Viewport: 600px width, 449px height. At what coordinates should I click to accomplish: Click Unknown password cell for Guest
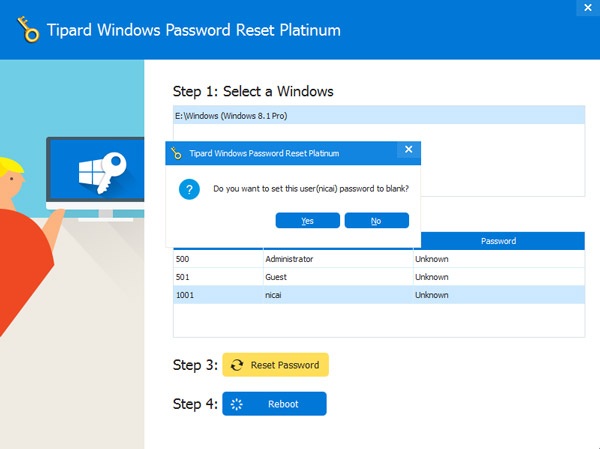pos(499,277)
